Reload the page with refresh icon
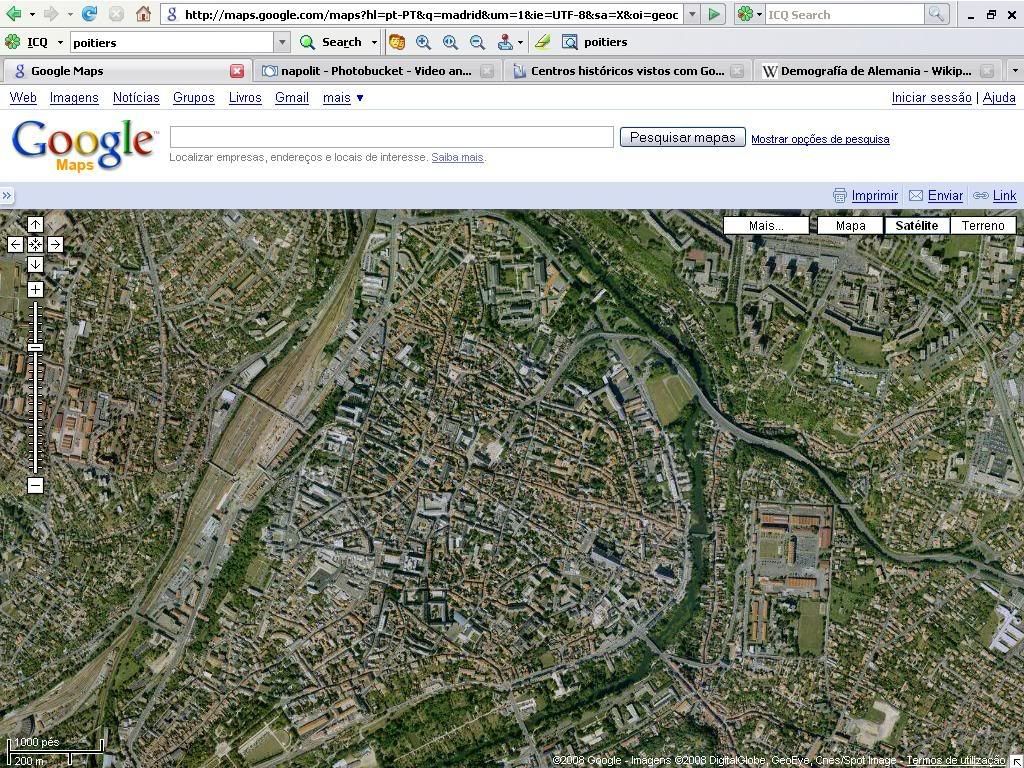Viewport: 1024px width, 768px height. coord(89,14)
